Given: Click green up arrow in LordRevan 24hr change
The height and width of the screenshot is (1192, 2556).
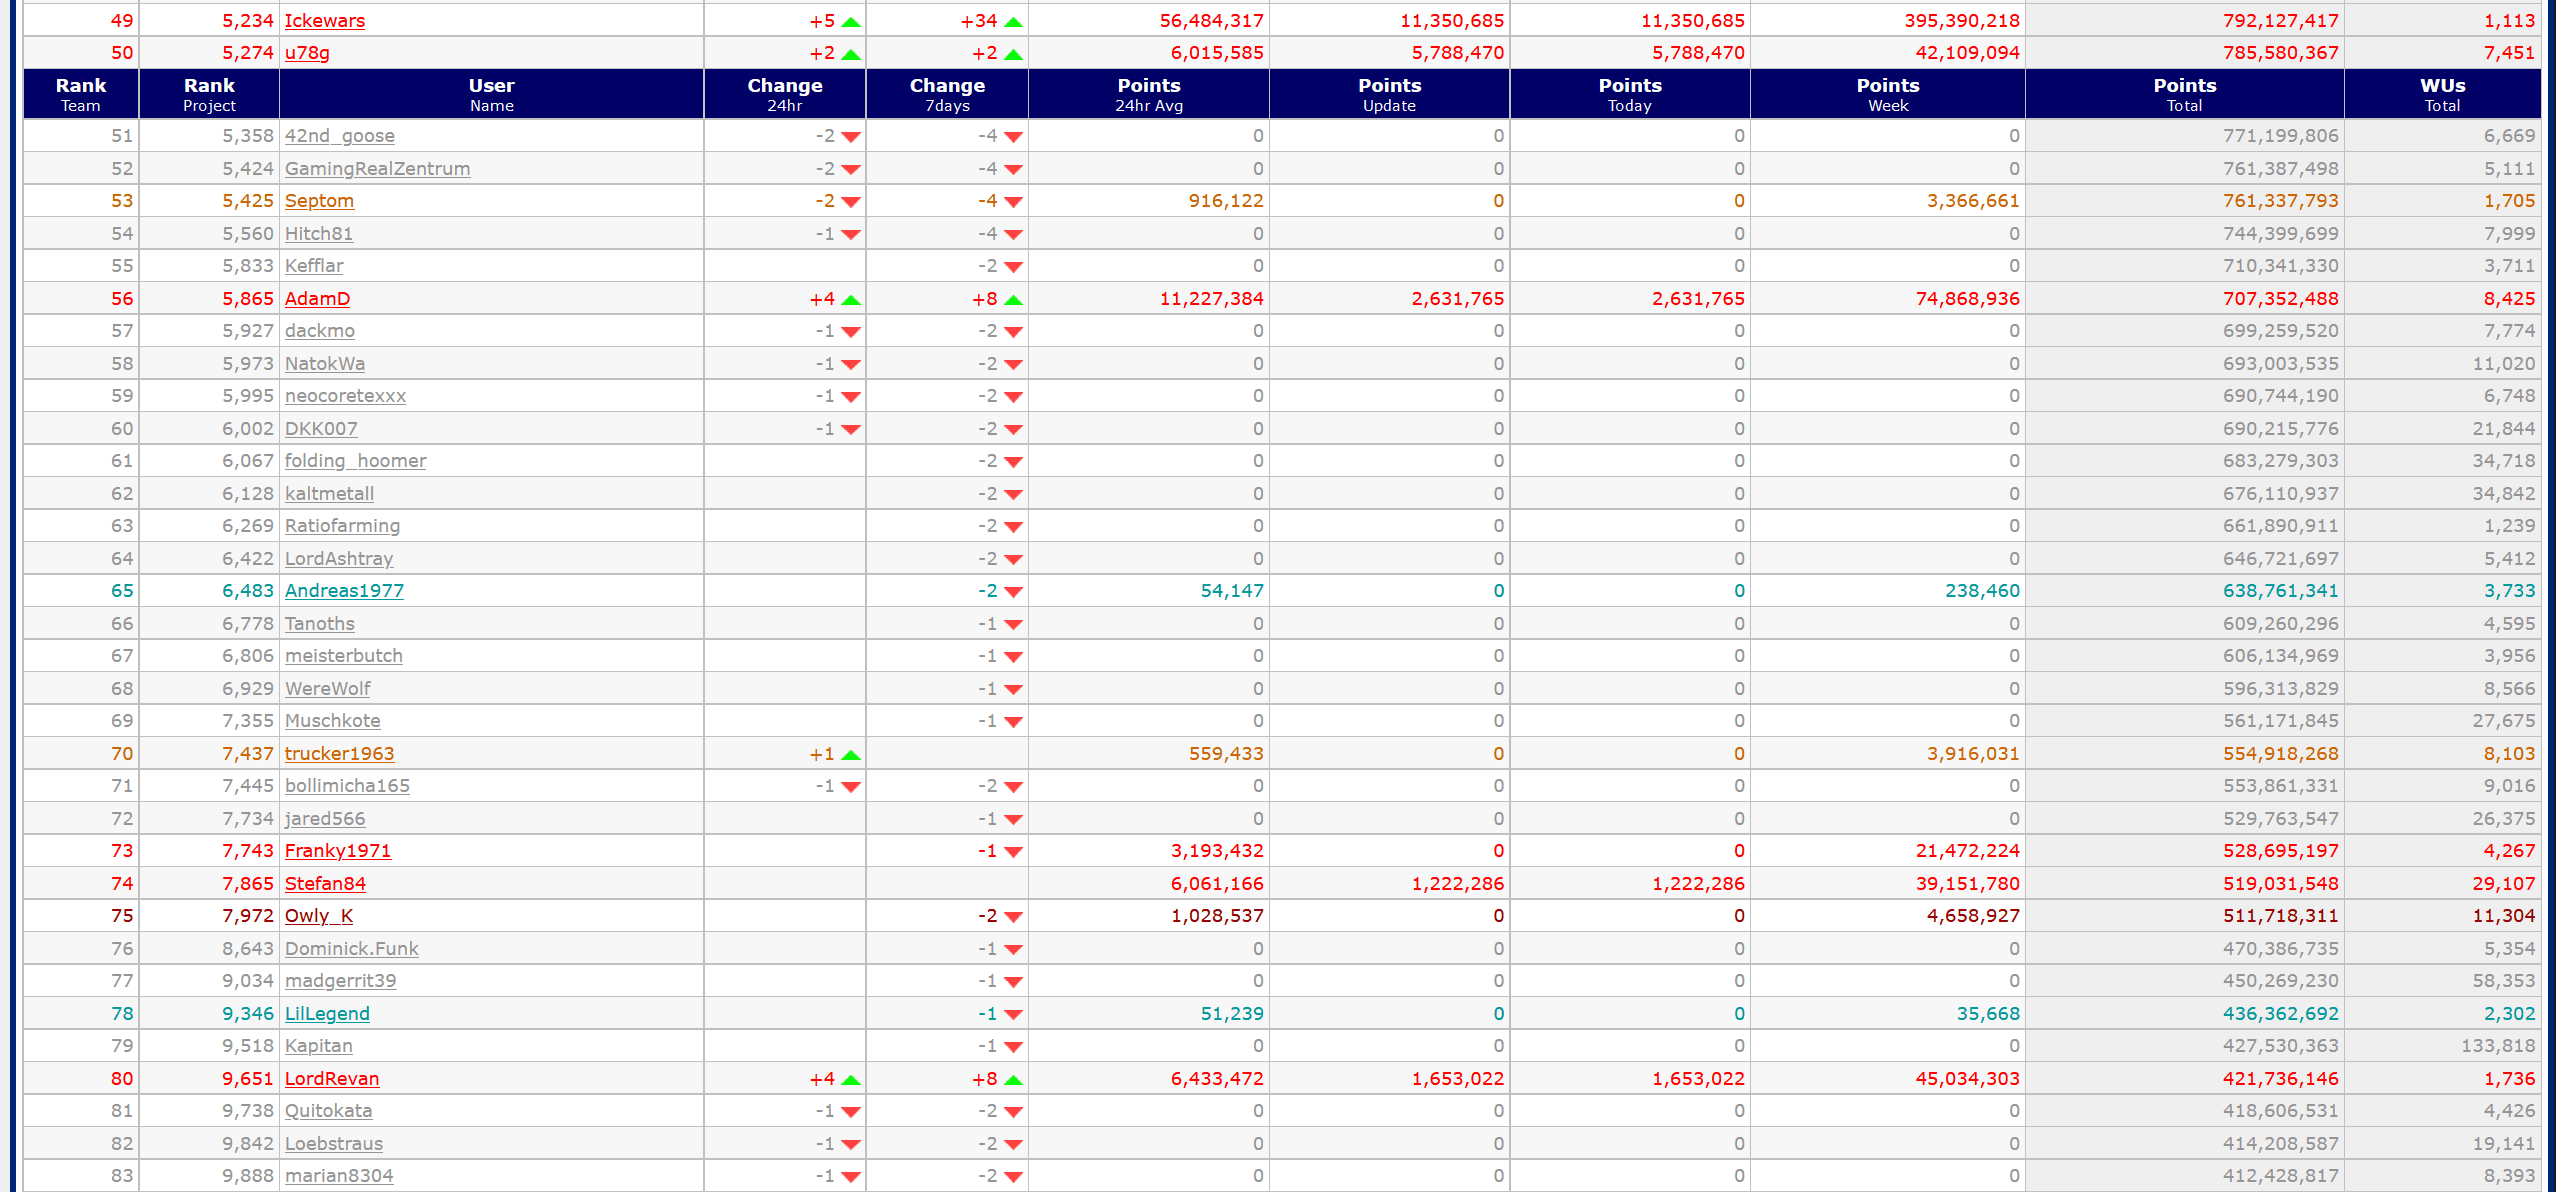Looking at the screenshot, I should 850,1080.
